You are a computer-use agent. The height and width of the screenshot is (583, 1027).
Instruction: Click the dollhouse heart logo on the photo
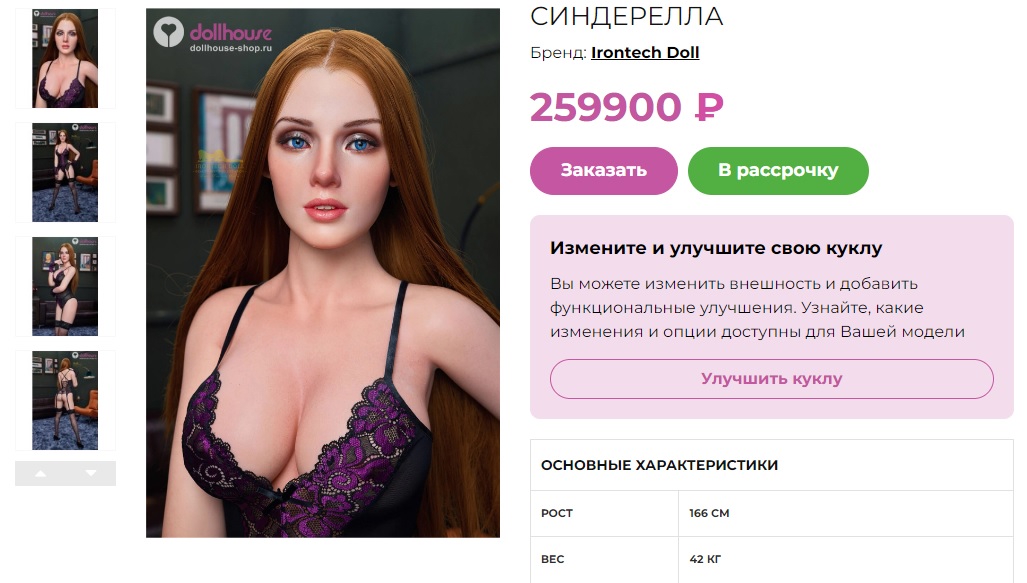pyautogui.click(x=168, y=32)
